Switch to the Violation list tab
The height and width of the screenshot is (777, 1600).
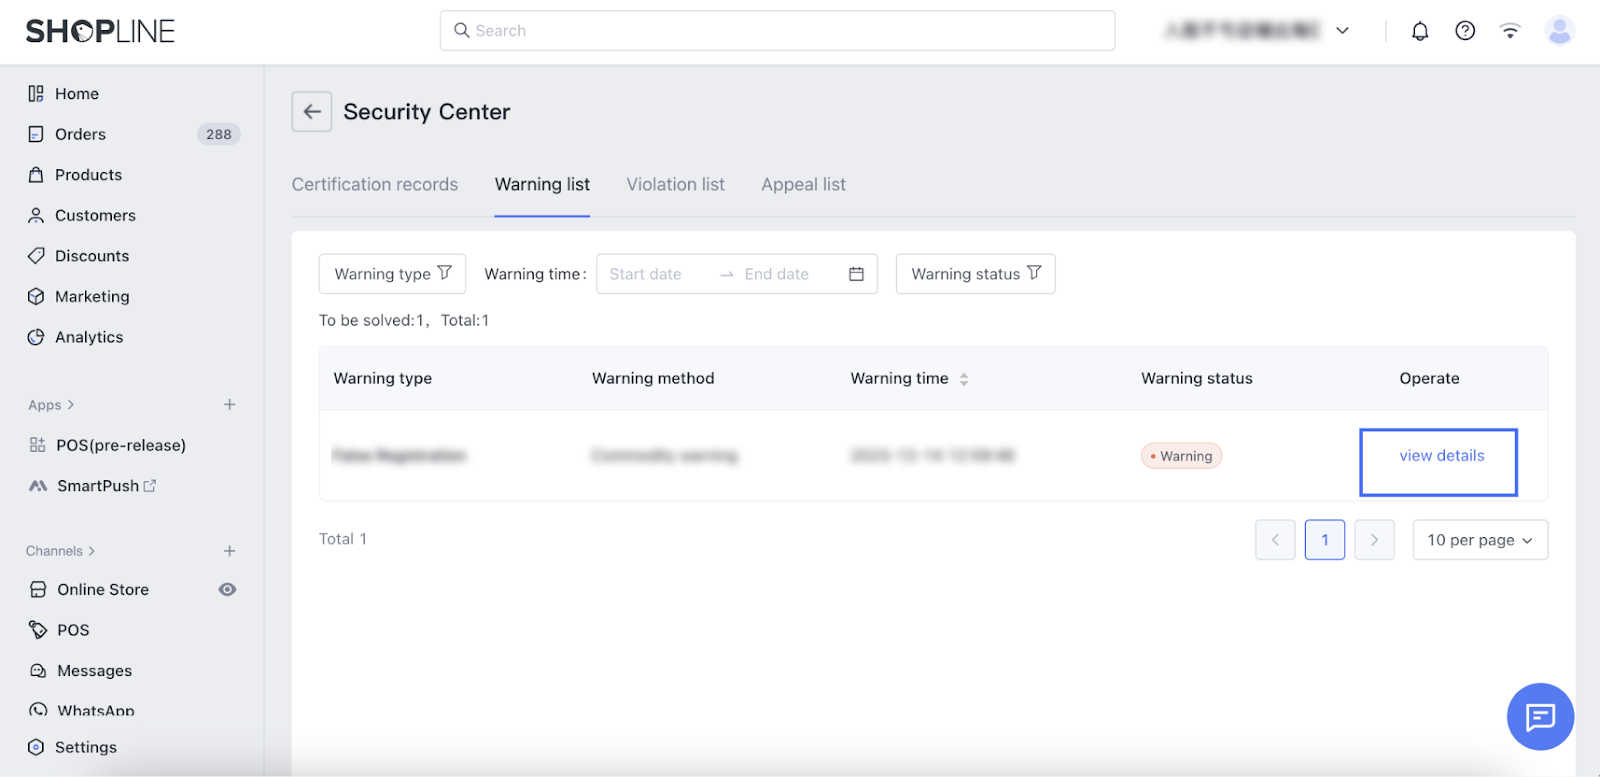coord(675,185)
